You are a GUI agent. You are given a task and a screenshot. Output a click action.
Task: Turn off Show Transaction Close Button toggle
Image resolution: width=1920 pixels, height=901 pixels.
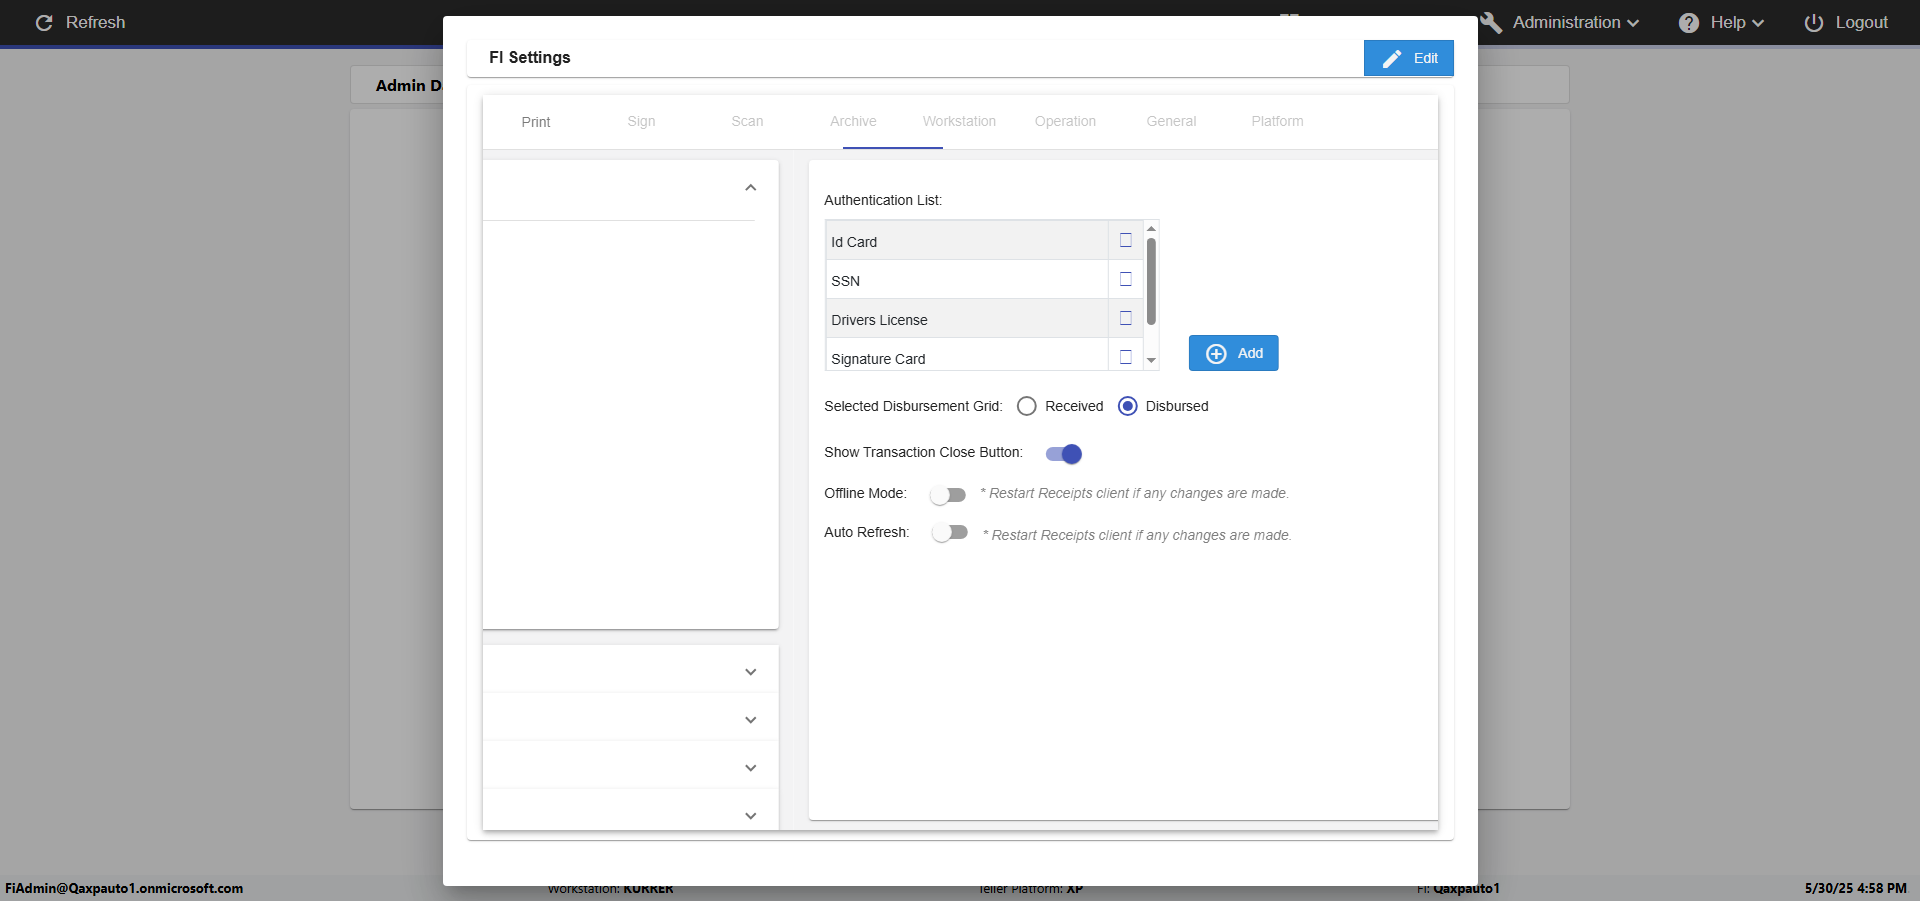tap(1064, 454)
